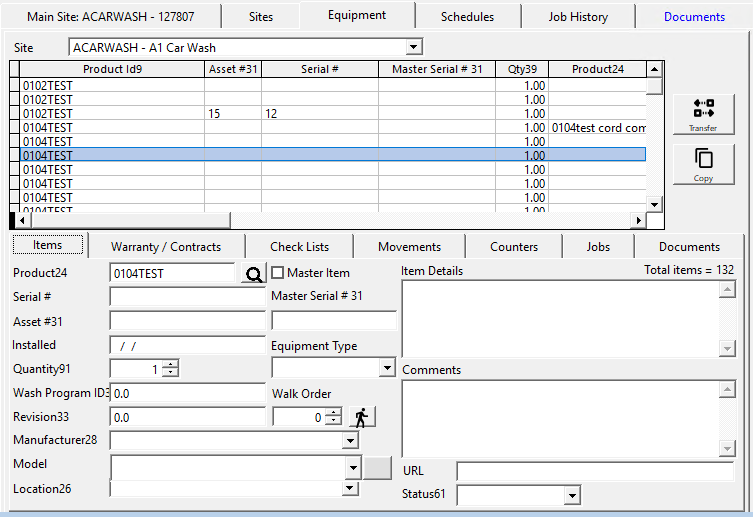
Task: Select the row with Asset 15
Action: coord(300,114)
